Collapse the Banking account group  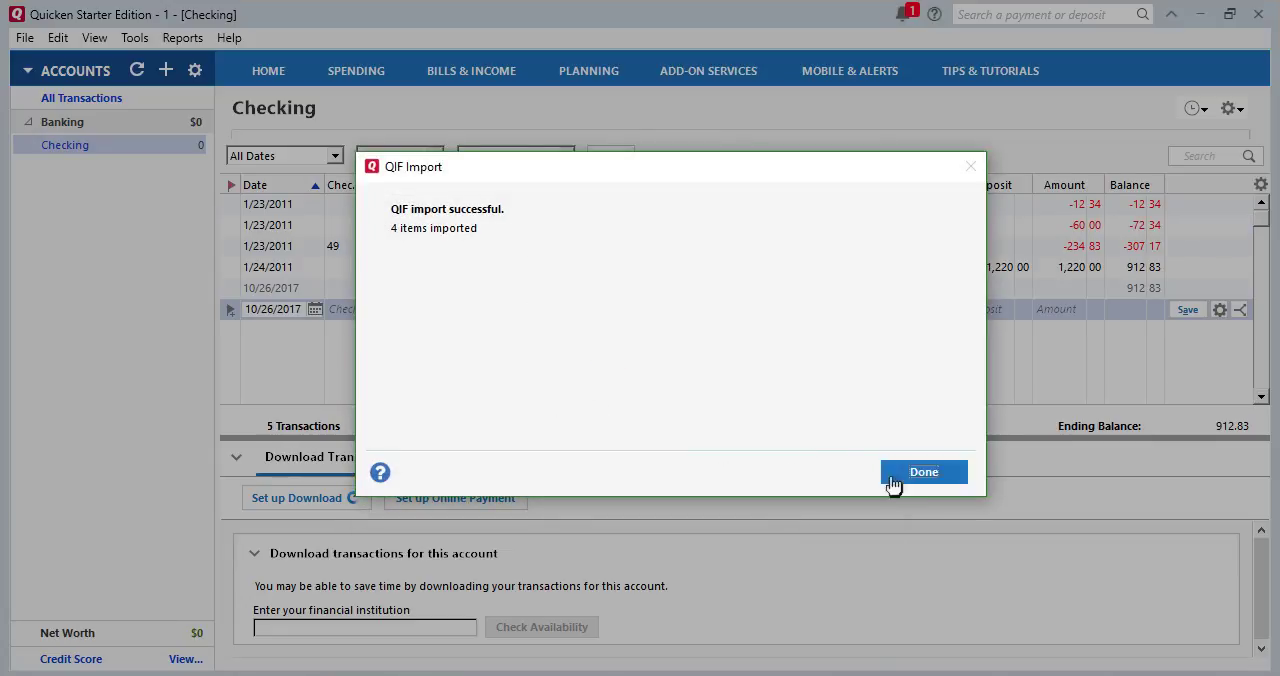pyautogui.click(x=28, y=122)
